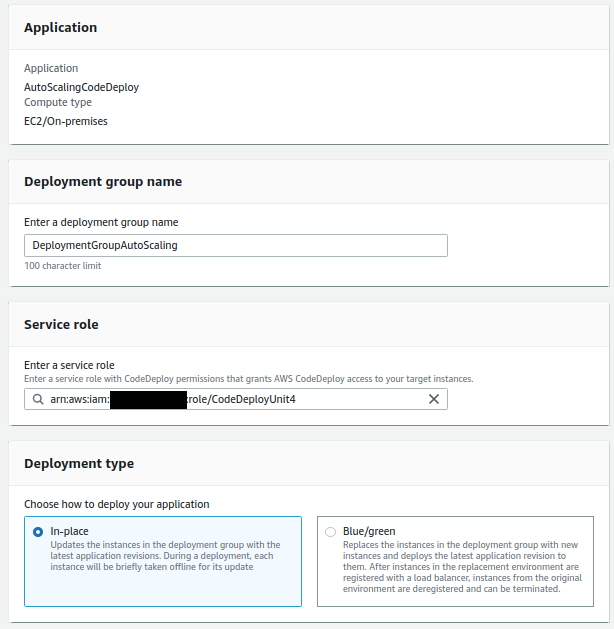This screenshot has height=629, width=614.
Task: Click the Deployment group name section heading
Action: [x=103, y=182]
